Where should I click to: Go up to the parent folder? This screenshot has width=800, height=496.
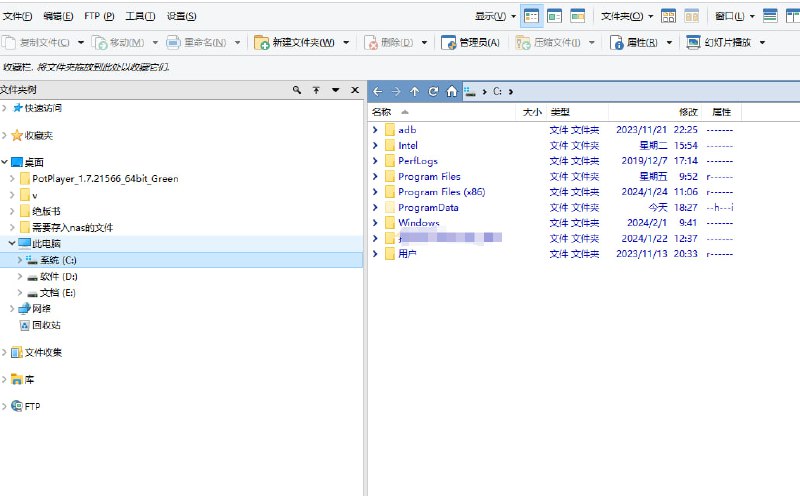[415, 91]
